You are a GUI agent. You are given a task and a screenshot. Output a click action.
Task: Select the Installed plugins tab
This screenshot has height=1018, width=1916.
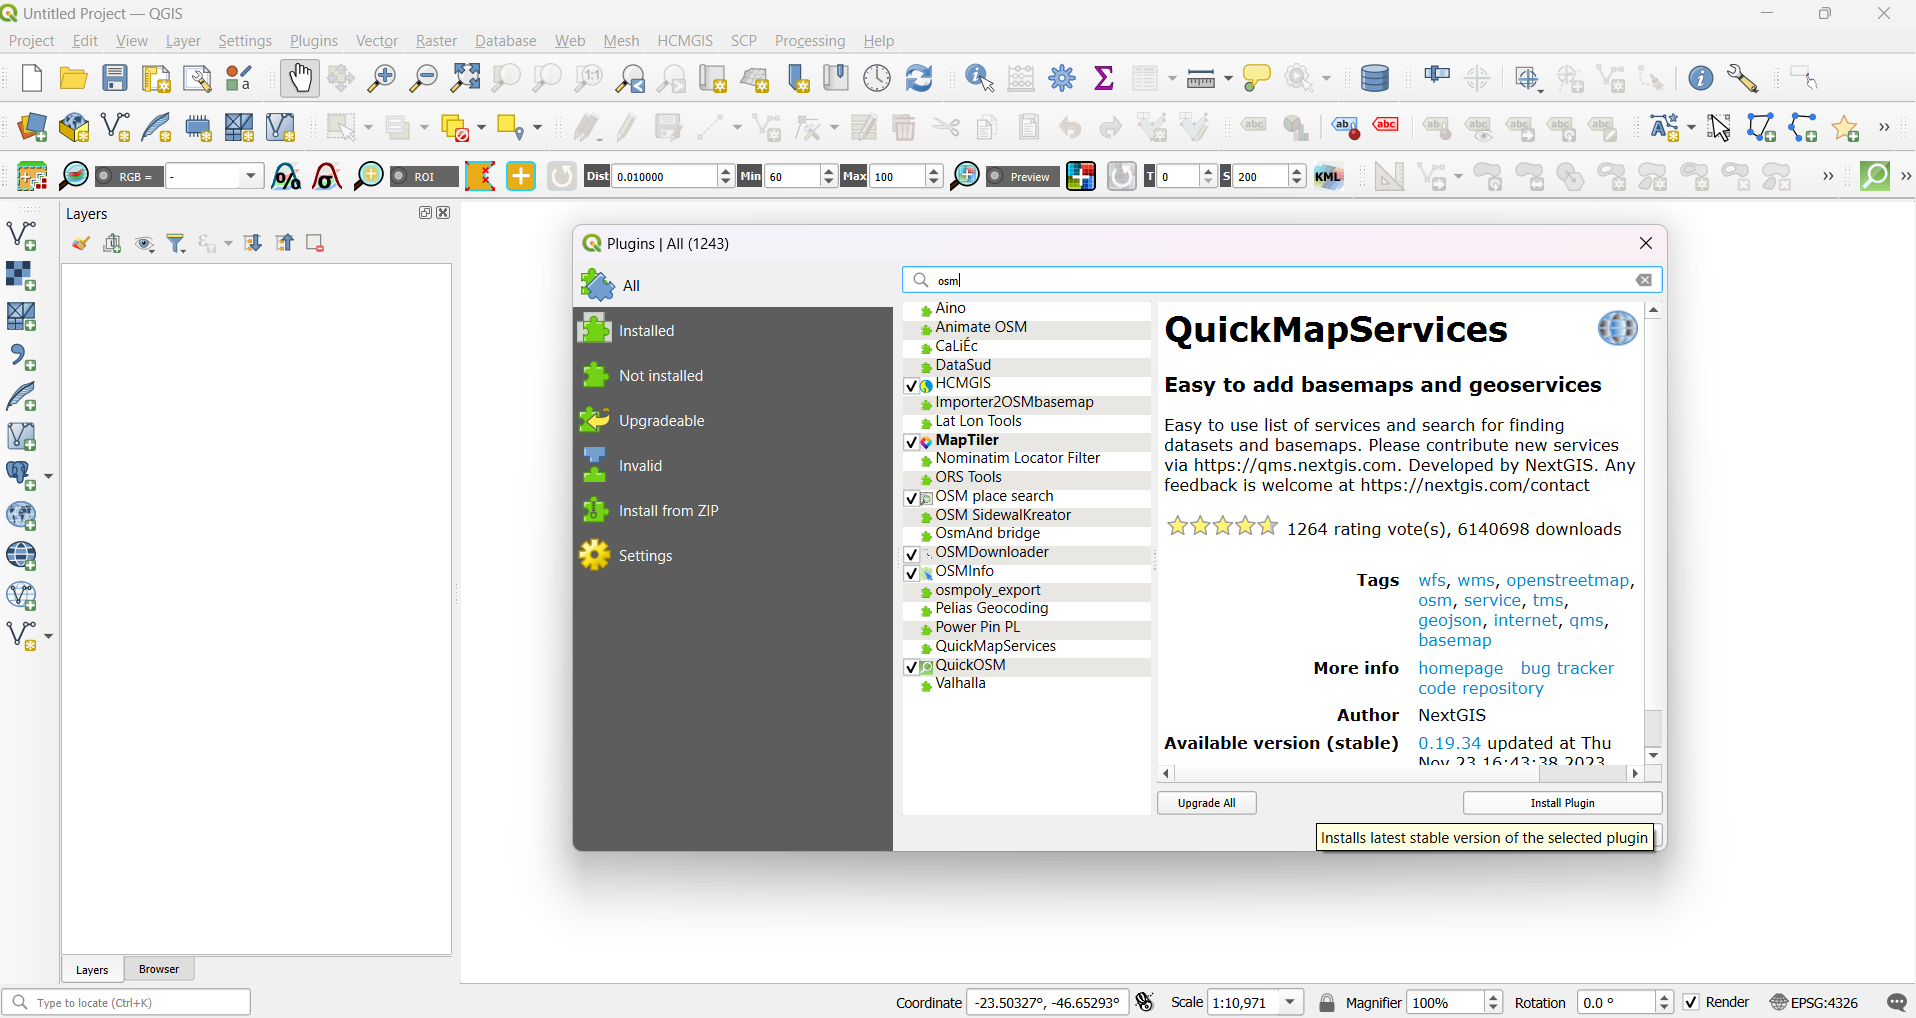click(x=733, y=330)
